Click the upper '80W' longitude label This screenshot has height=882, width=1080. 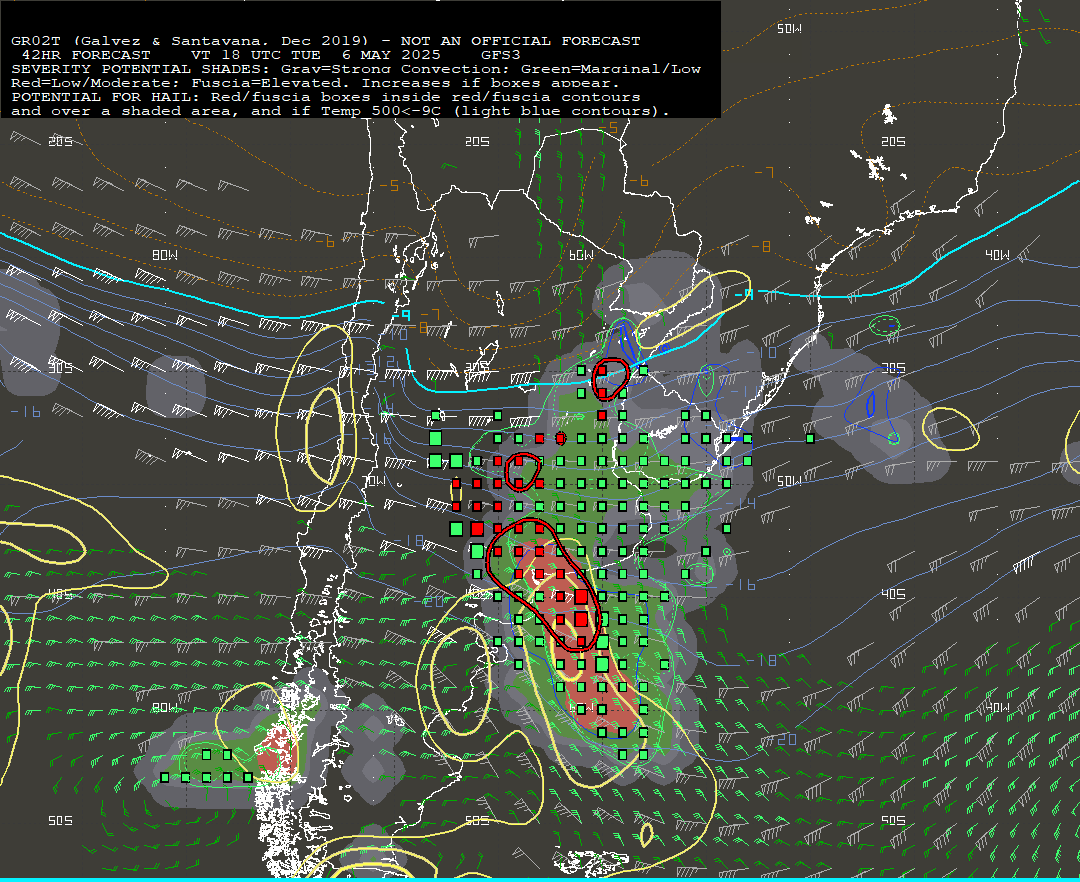pos(165,255)
